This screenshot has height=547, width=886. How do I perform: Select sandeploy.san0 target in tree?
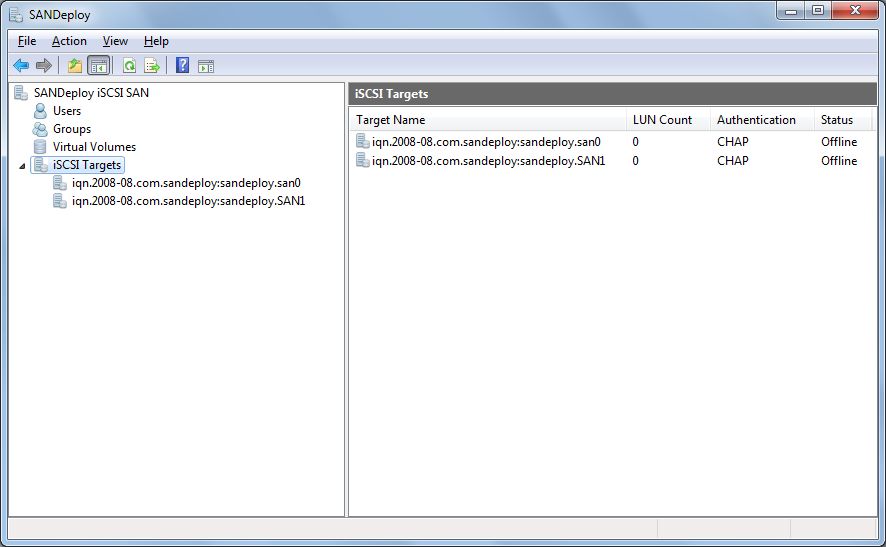[186, 183]
